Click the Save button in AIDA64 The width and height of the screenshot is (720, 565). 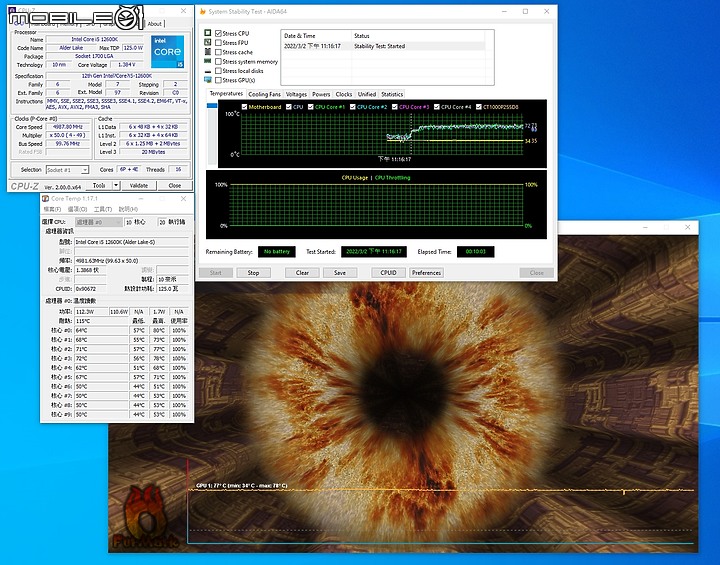pos(340,273)
